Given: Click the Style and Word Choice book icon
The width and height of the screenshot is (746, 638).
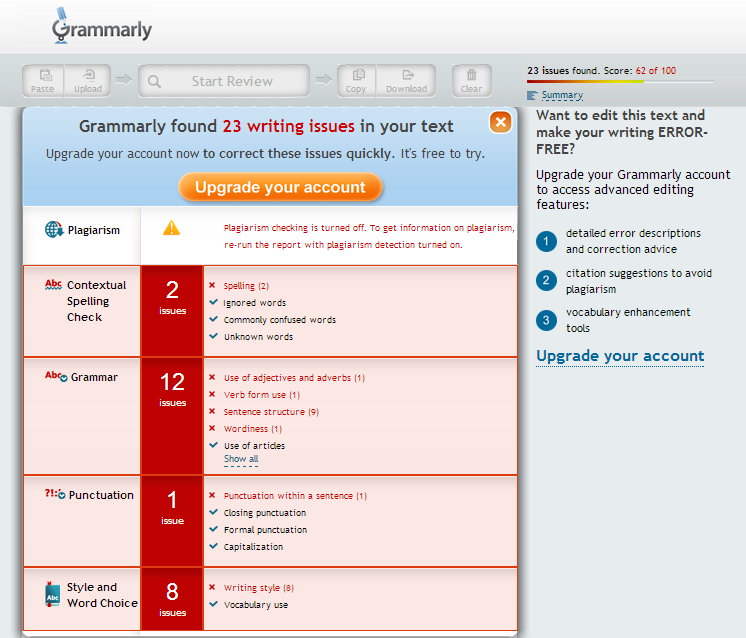Looking at the screenshot, I should click(52, 594).
